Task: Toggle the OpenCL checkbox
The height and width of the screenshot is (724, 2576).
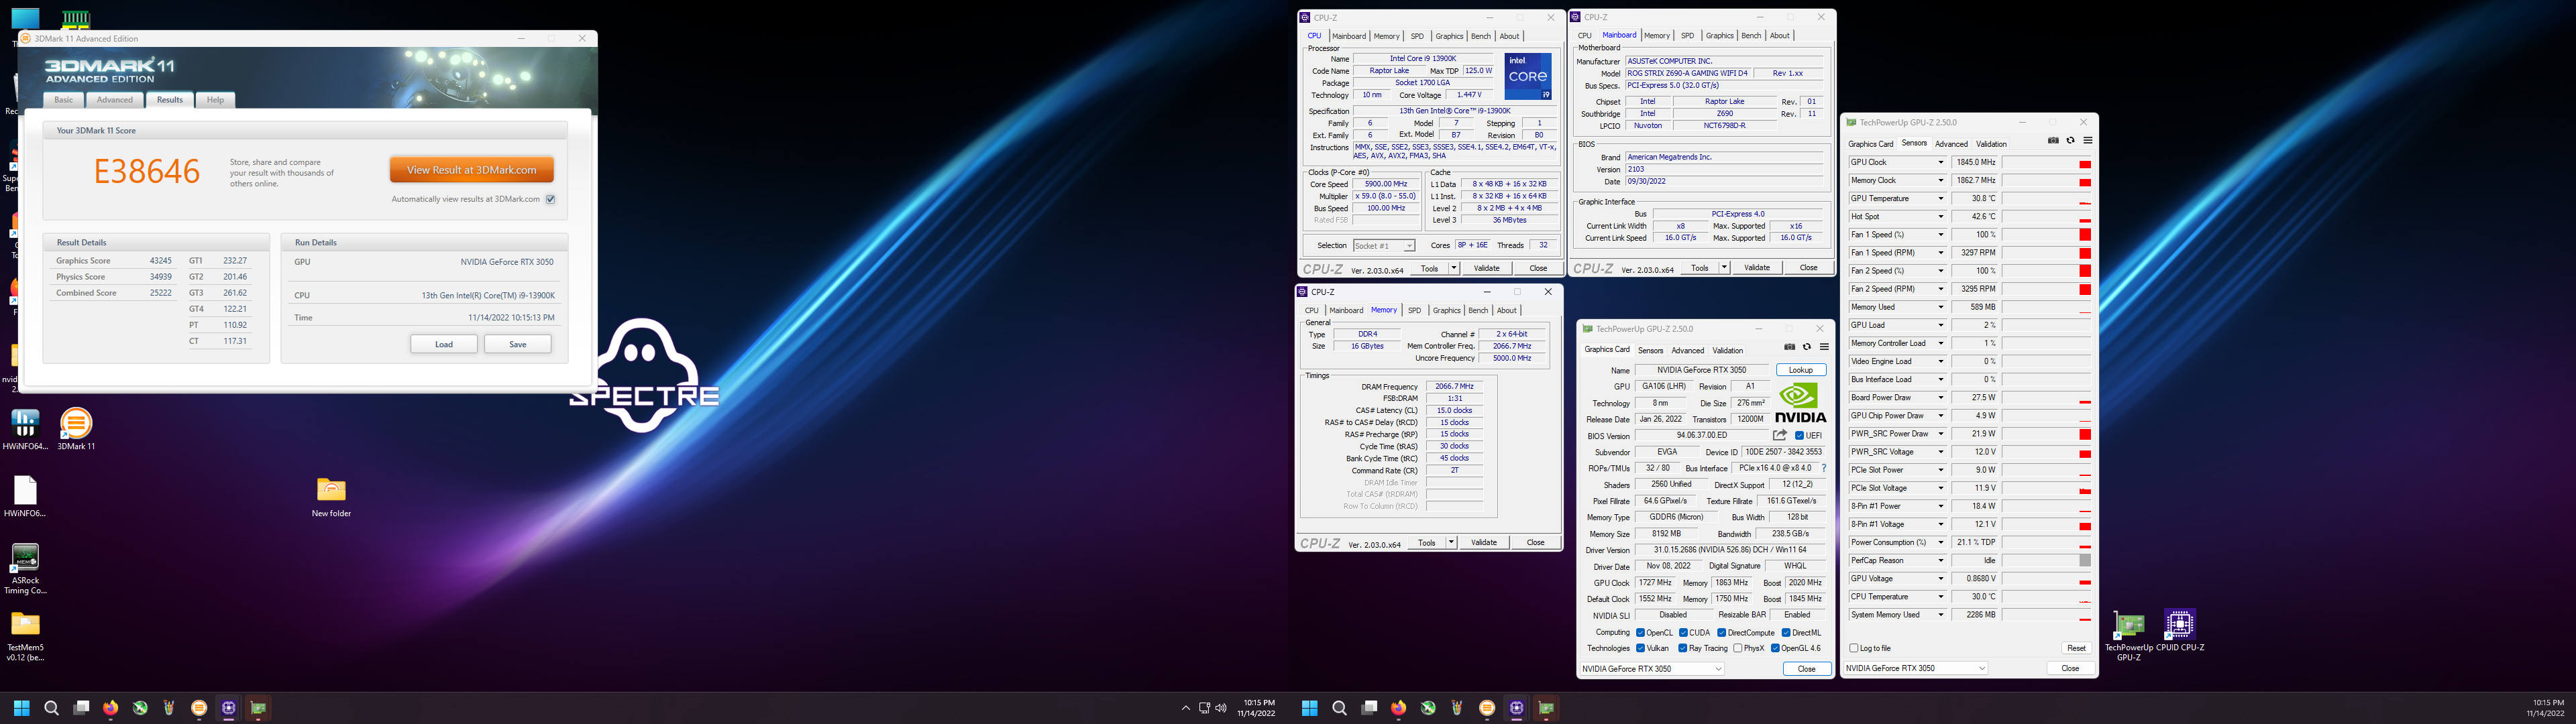Action: pyautogui.click(x=1640, y=632)
